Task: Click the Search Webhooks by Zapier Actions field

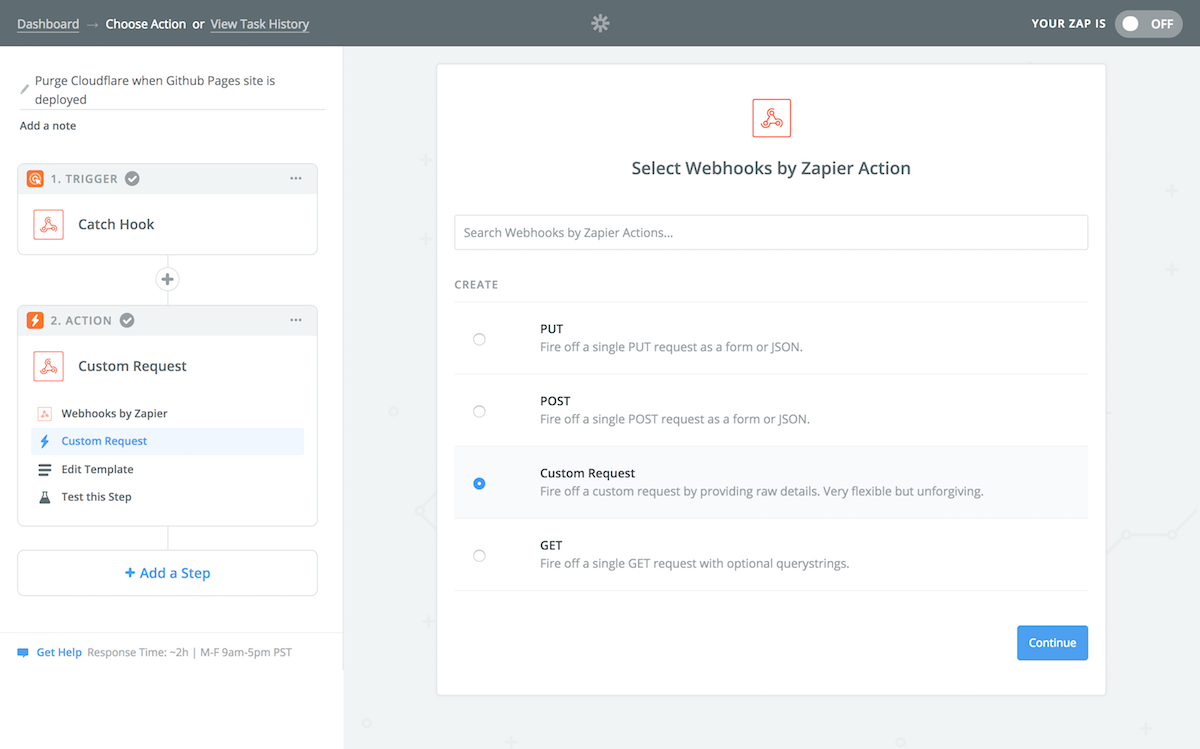Action: [x=770, y=232]
